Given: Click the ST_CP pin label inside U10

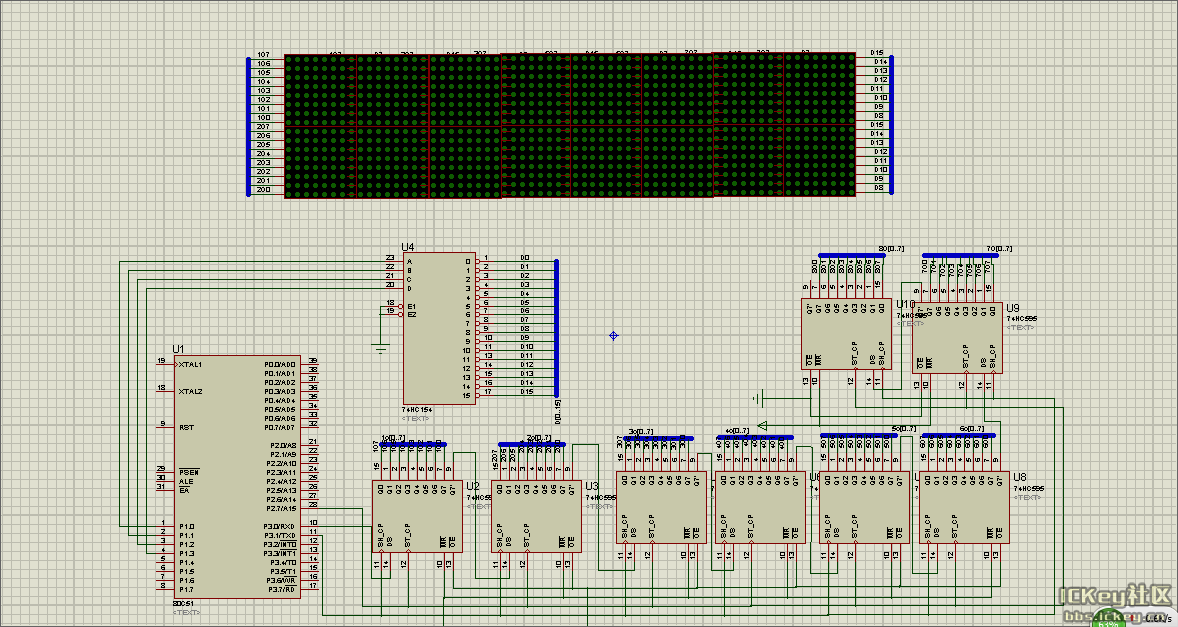Looking at the screenshot, I should point(854,354).
